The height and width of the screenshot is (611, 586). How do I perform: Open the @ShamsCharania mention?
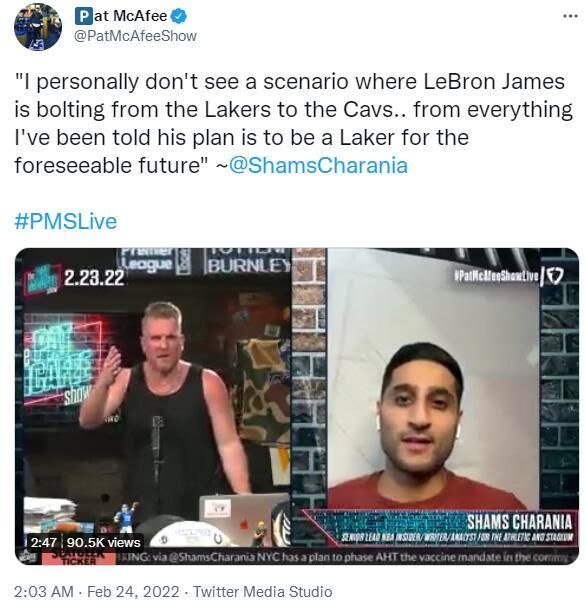pyautogui.click(x=318, y=165)
